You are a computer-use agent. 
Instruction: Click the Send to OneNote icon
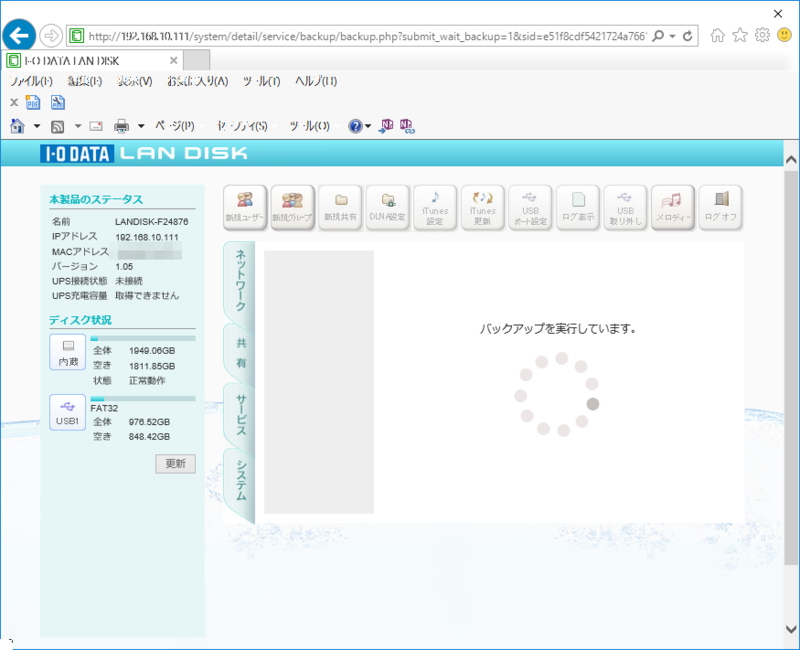[x=386, y=126]
